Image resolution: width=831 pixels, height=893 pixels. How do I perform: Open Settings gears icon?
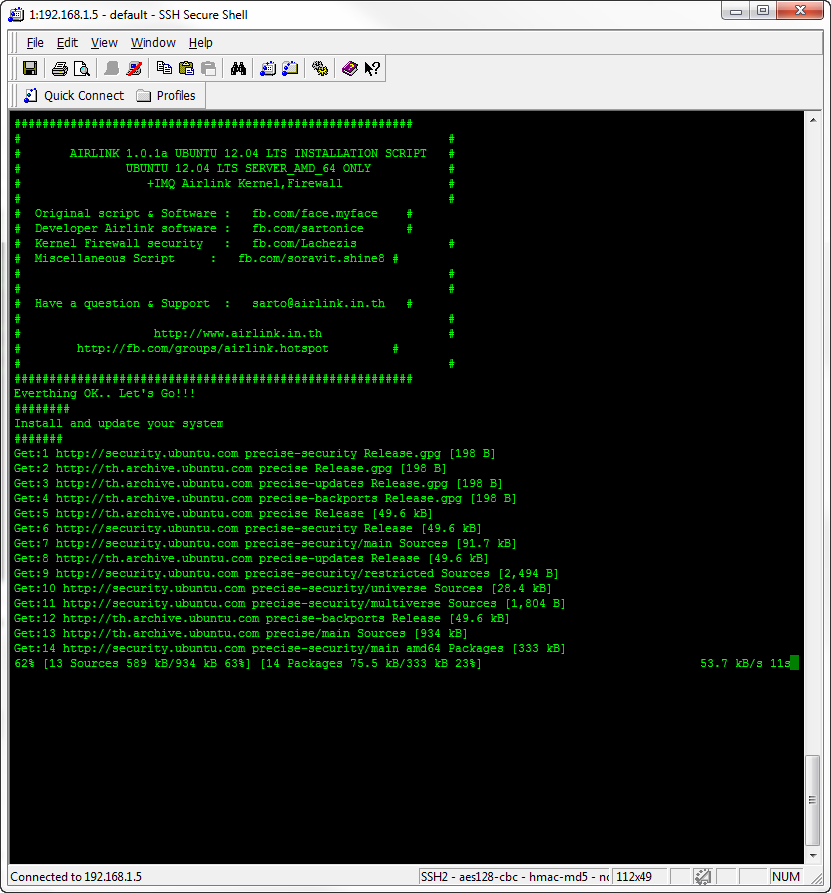coord(320,69)
